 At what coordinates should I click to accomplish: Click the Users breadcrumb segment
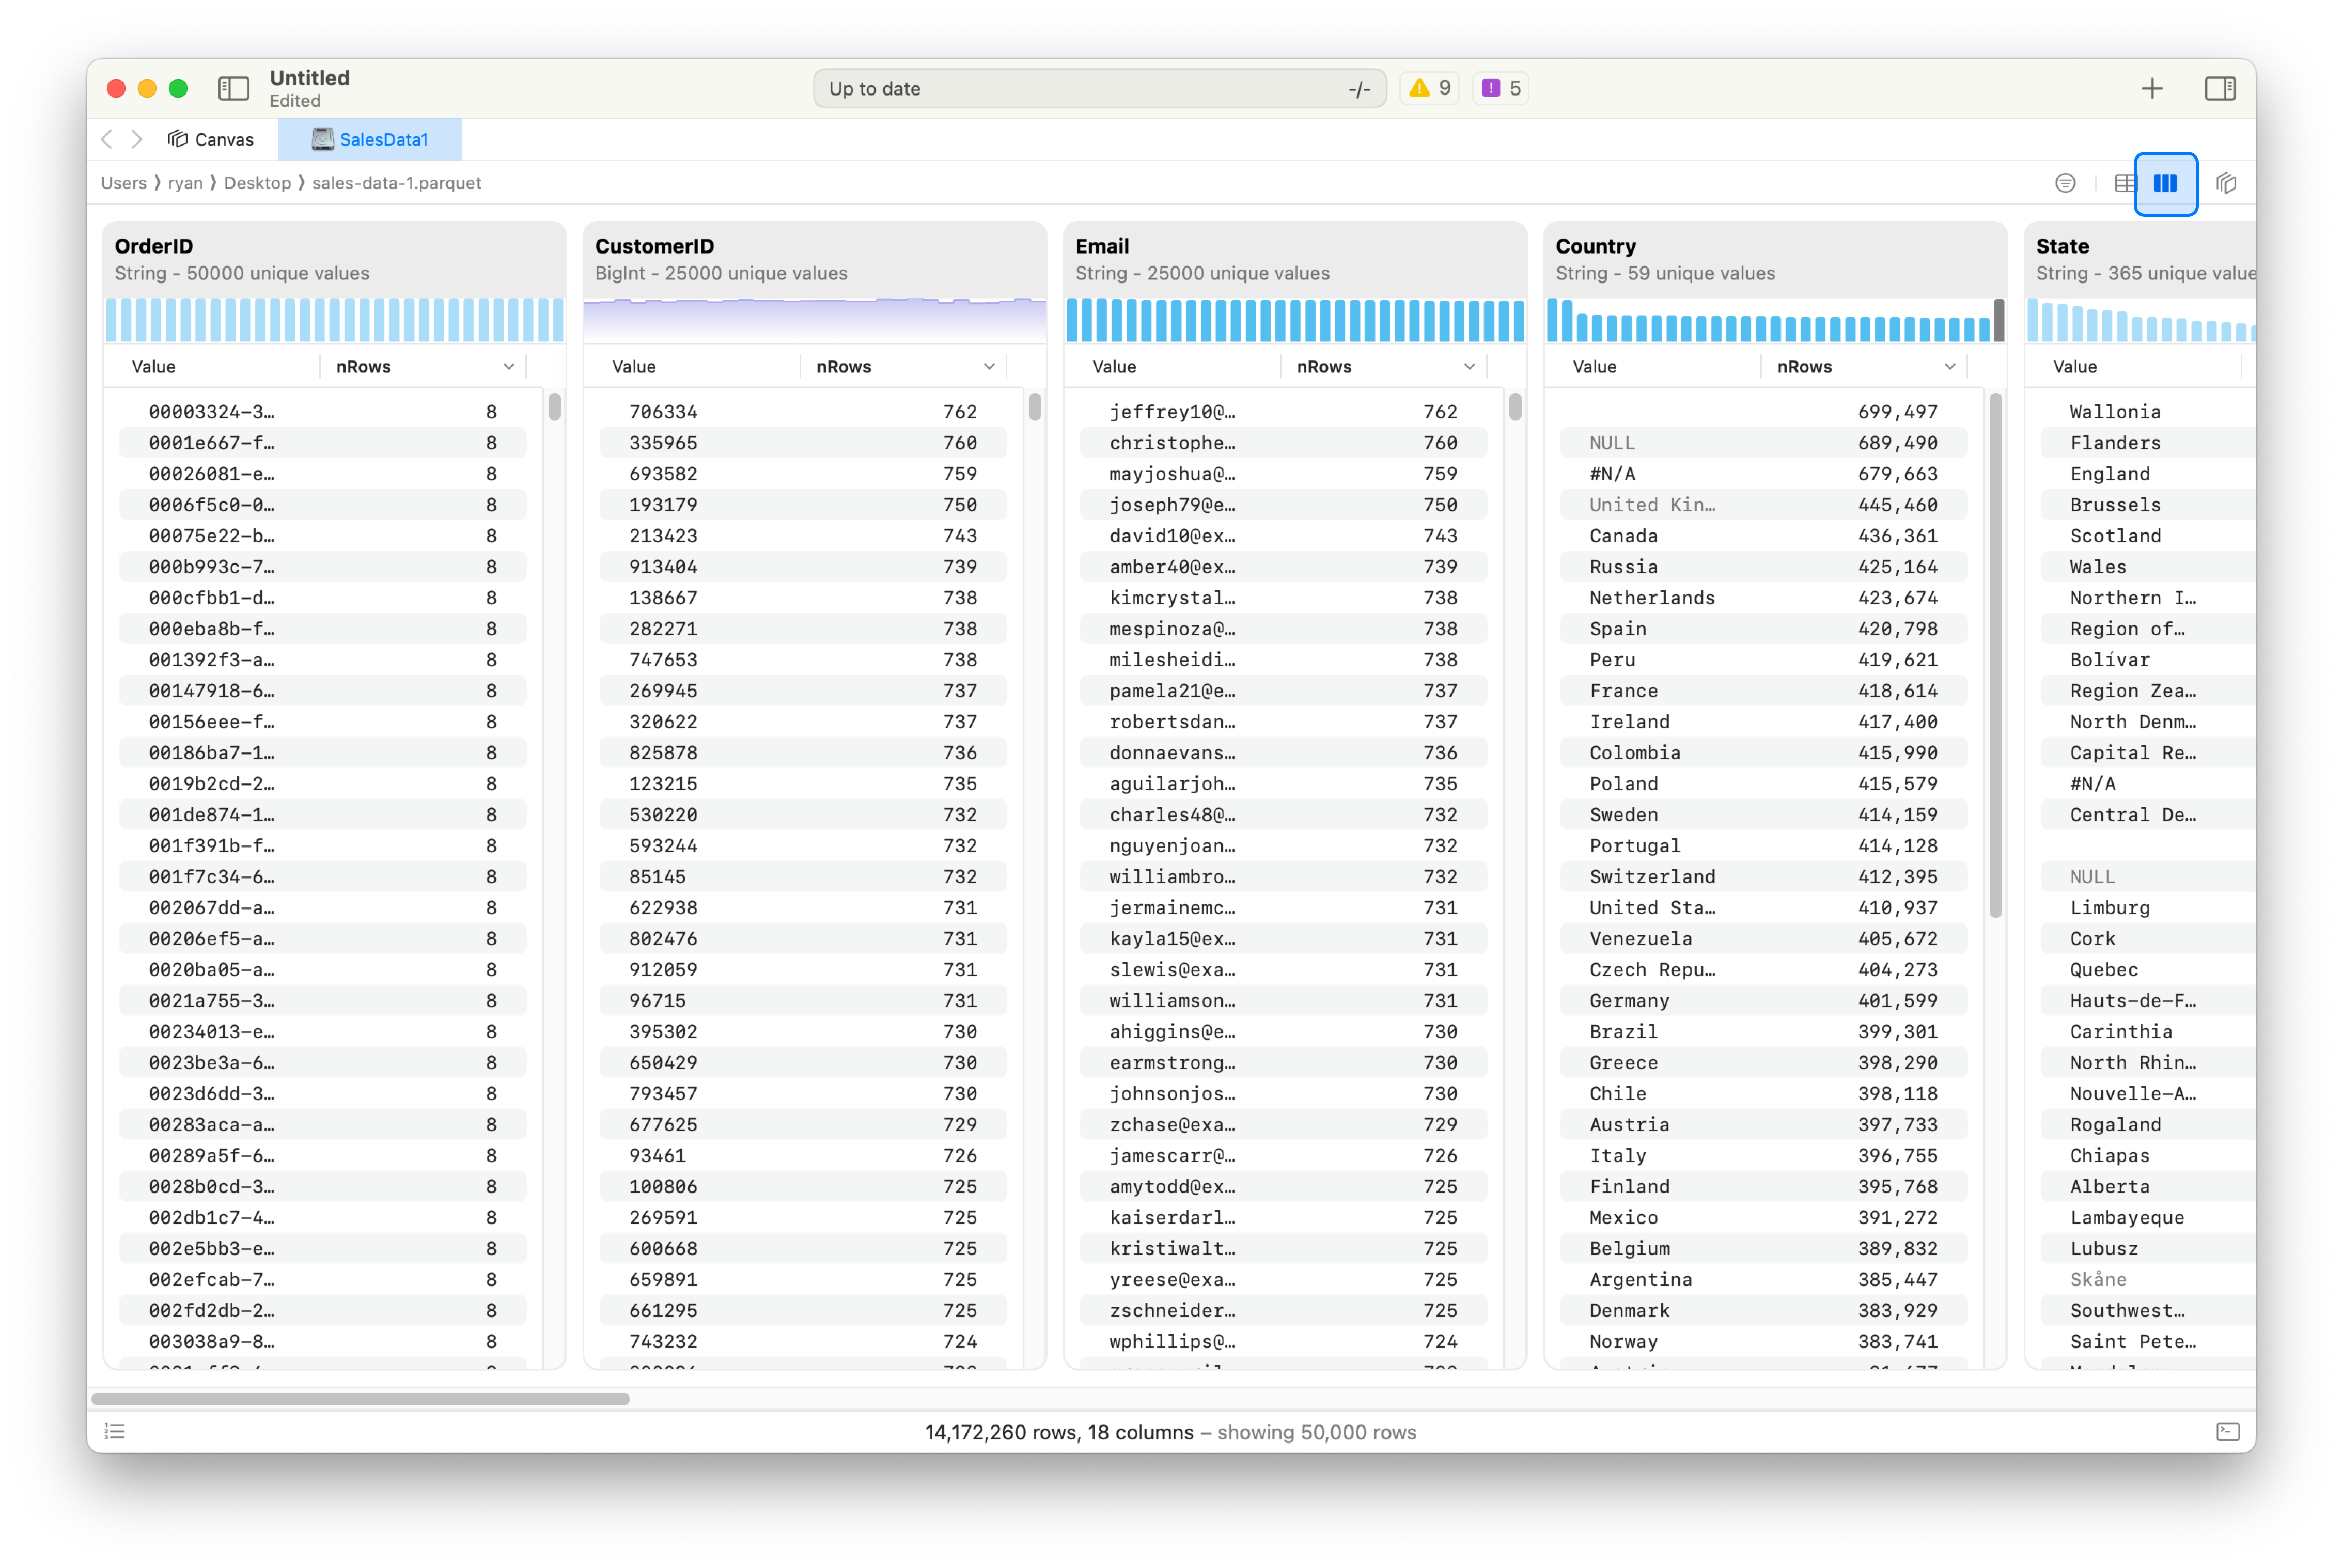[x=123, y=183]
